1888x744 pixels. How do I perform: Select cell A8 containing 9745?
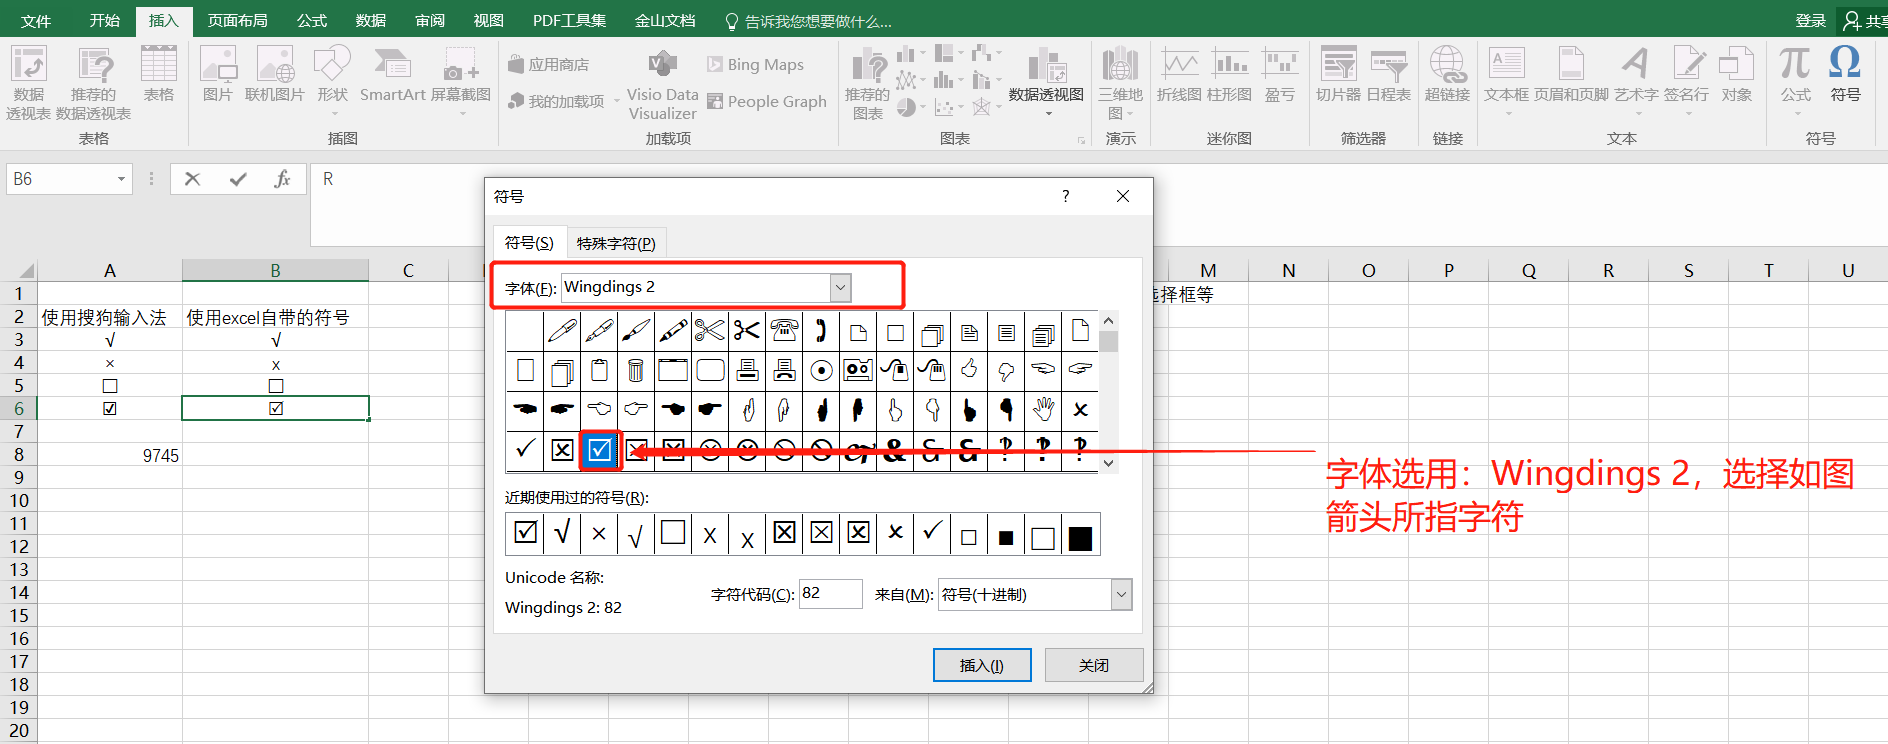pos(110,455)
